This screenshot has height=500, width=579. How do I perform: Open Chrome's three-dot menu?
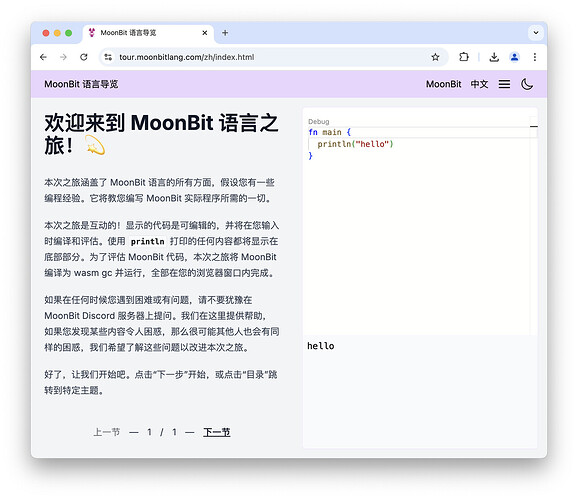535,57
